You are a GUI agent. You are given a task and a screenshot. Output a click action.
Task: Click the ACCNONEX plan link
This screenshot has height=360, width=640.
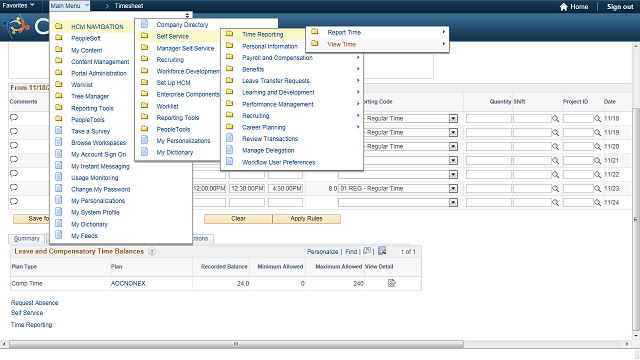[128, 283]
